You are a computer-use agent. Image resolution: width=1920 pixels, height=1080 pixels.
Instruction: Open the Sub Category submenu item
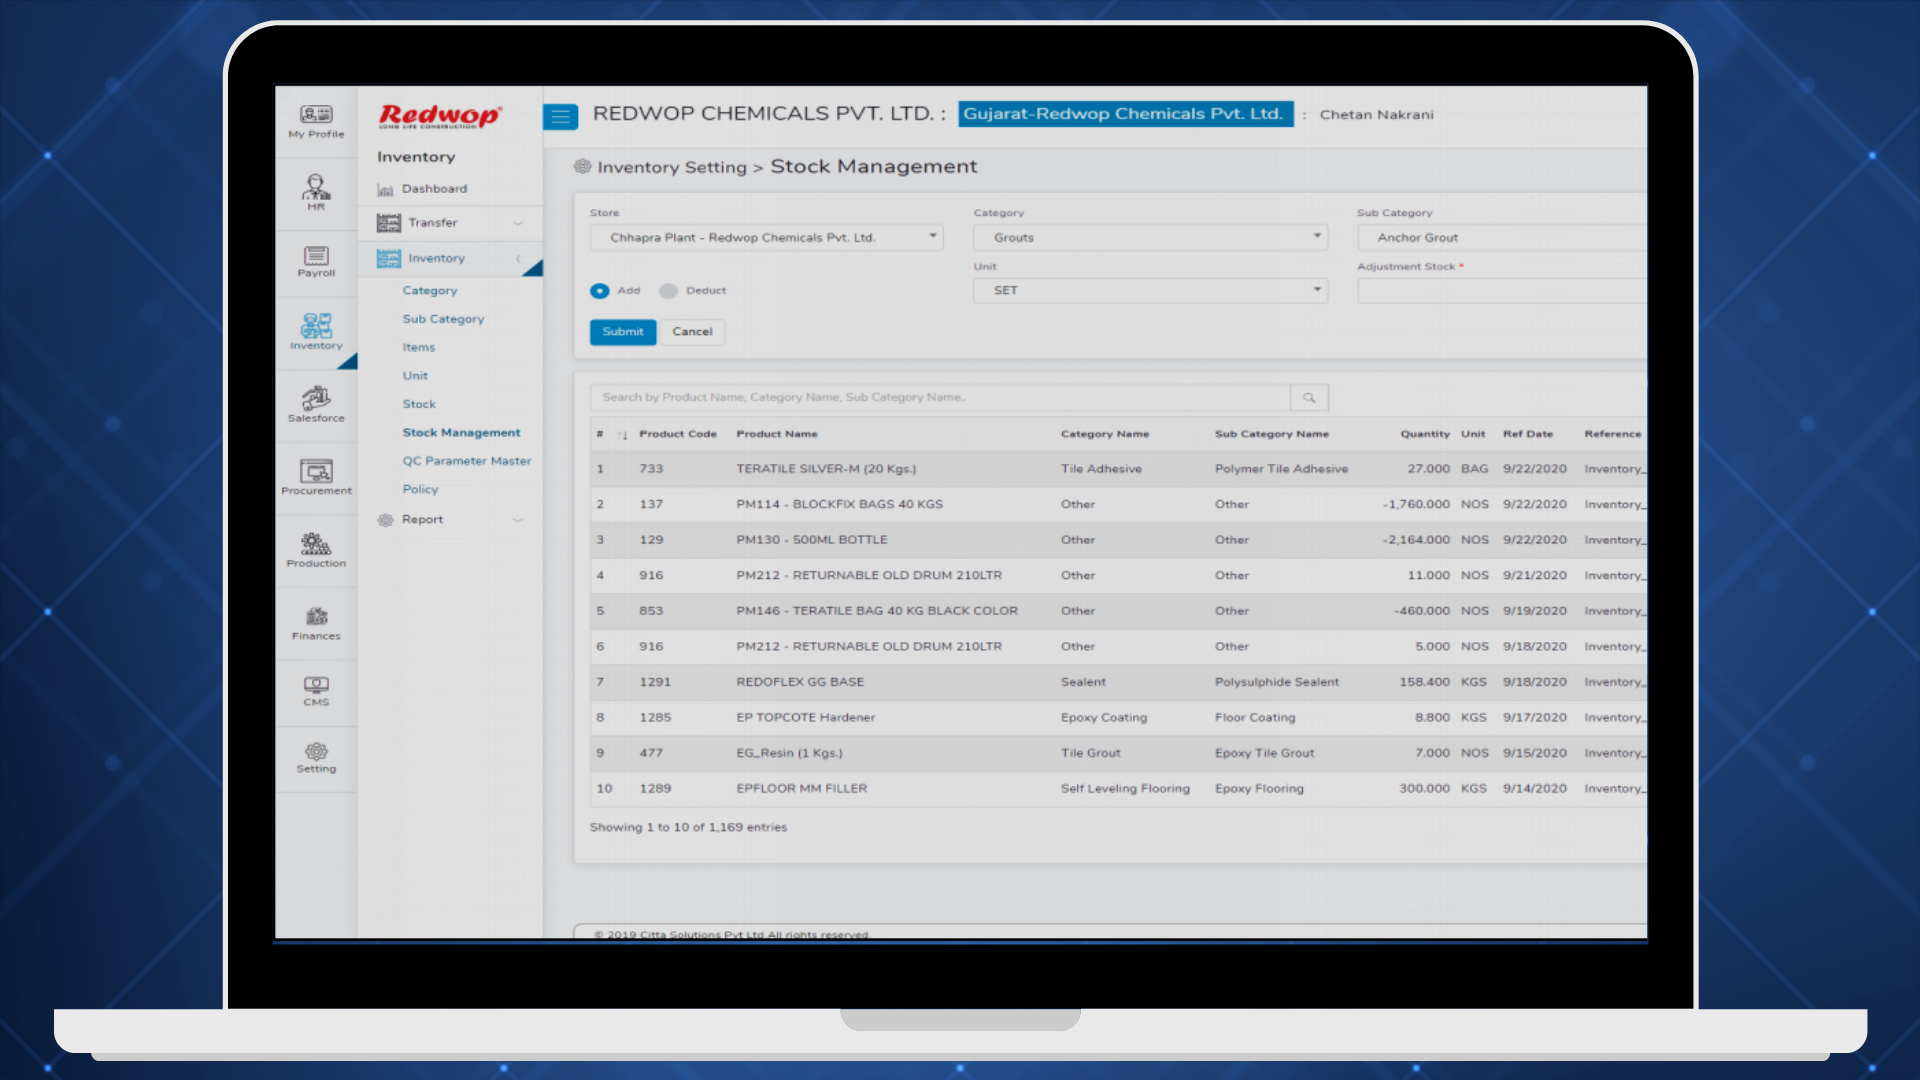point(443,319)
